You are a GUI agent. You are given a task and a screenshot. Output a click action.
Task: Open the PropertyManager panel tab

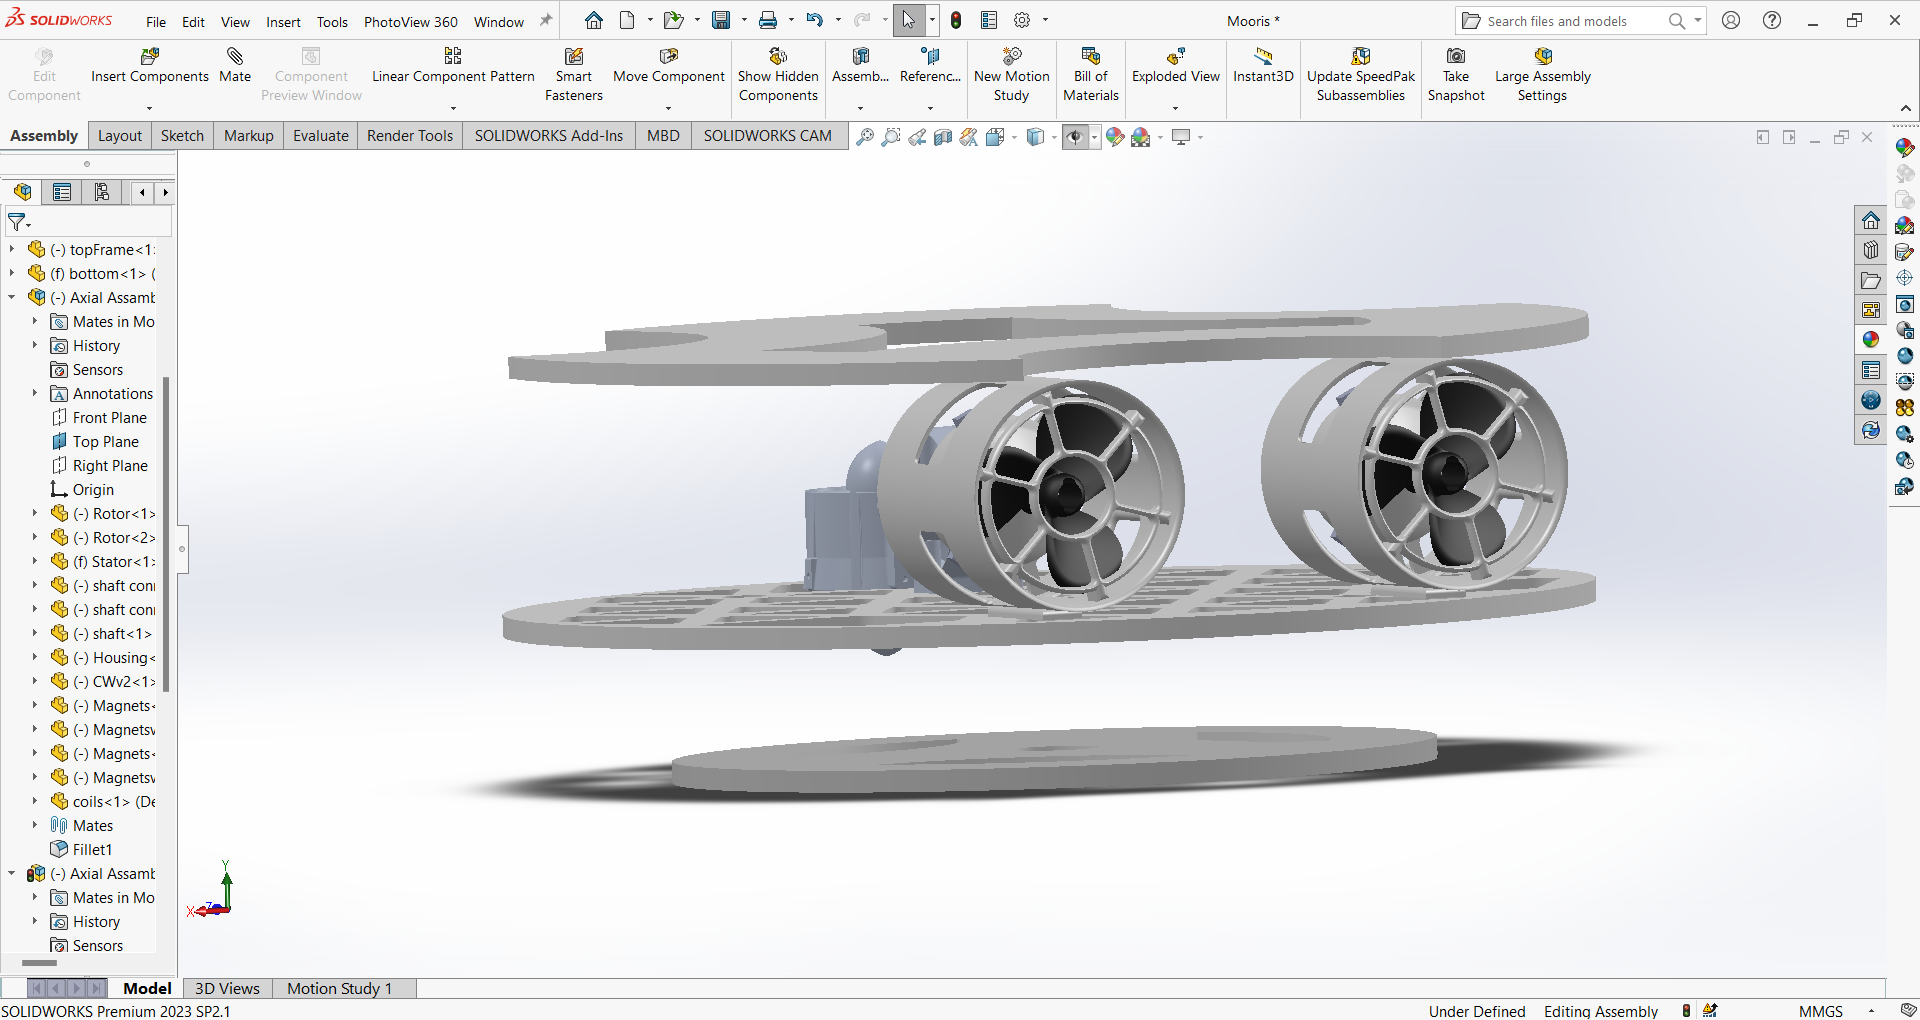point(62,192)
